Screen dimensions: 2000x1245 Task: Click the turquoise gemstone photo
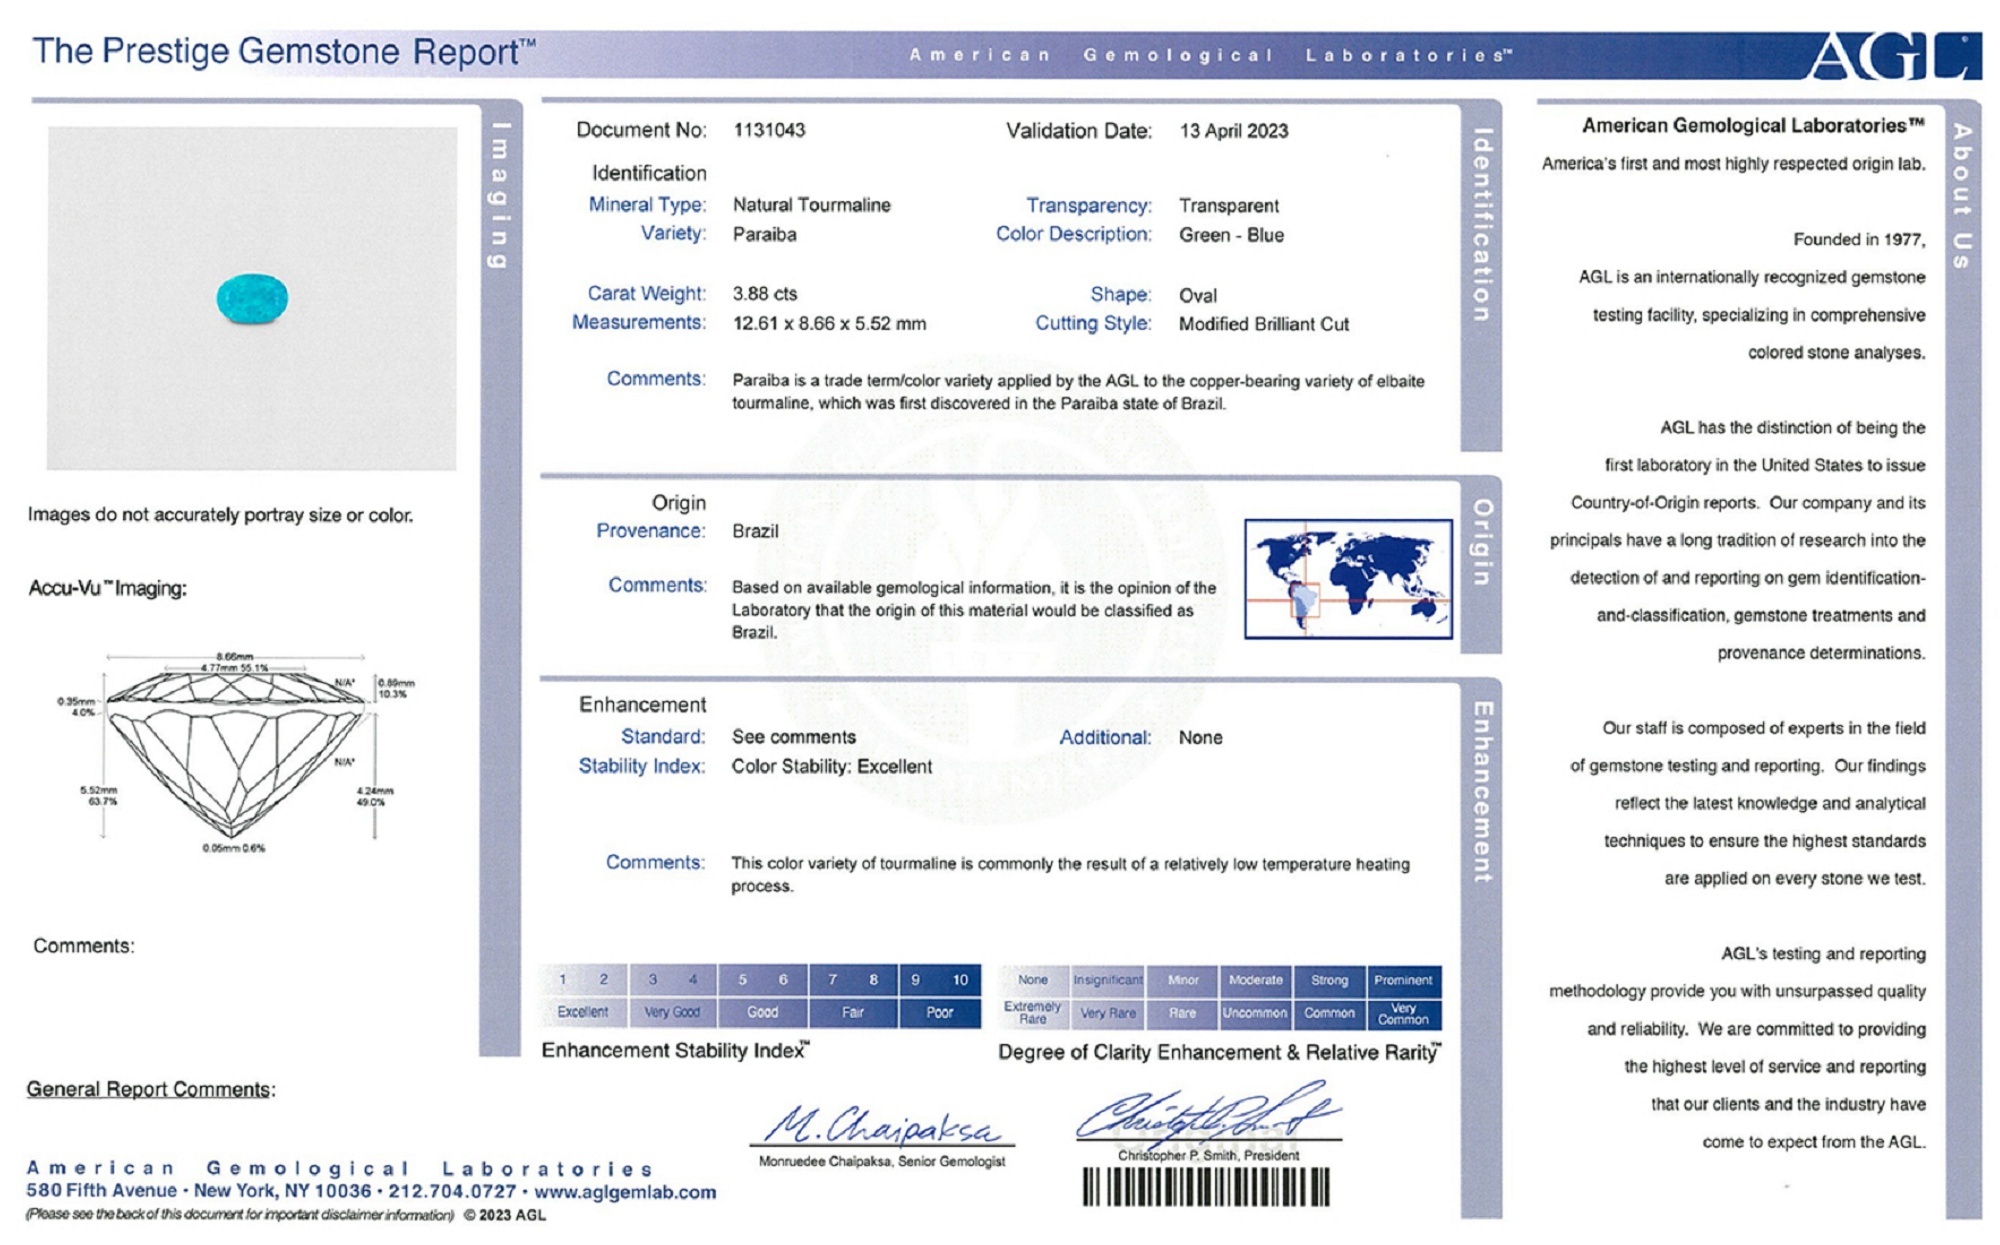[252, 298]
